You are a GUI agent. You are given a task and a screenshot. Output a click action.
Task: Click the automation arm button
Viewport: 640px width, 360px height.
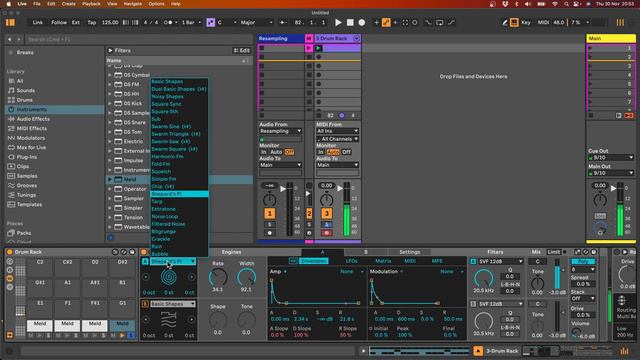click(x=386, y=22)
